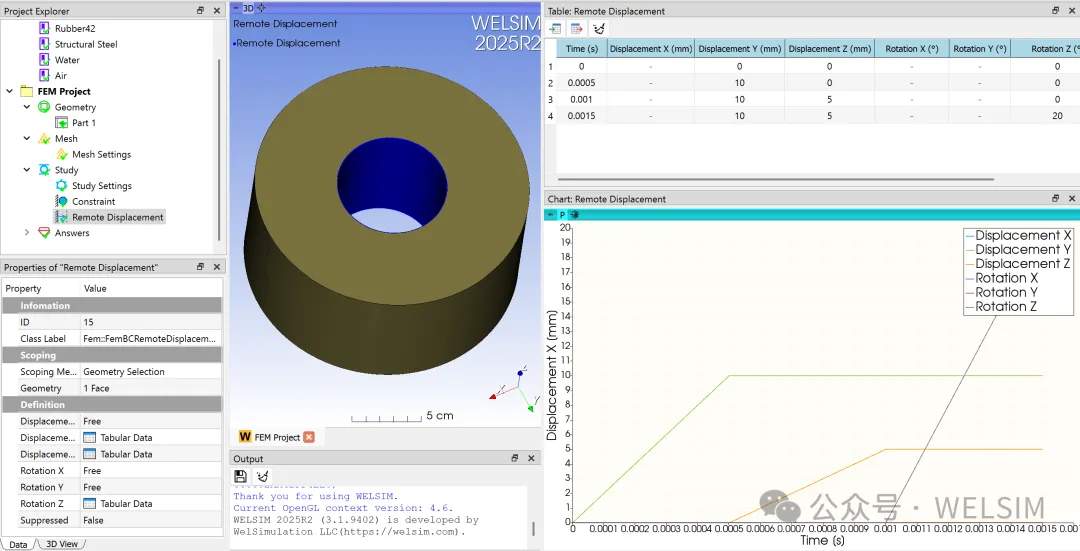
Task: Click the P button in chart toolbar
Action: [x=562, y=215]
